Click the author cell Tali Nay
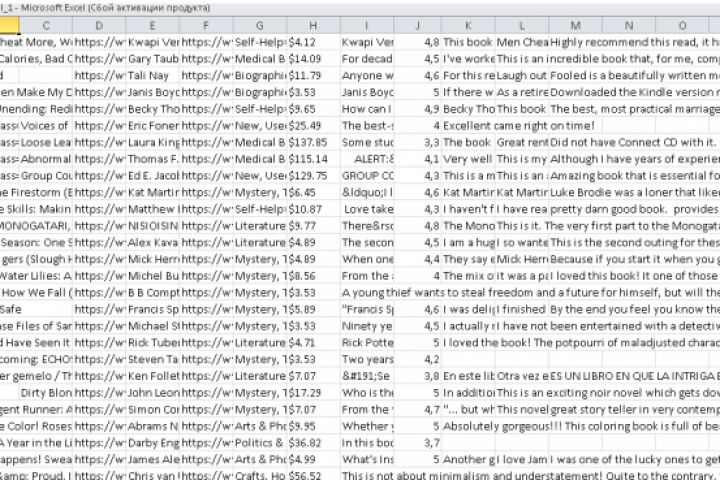The image size is (720, 480). pyautogui.click(x=152, y=75)
